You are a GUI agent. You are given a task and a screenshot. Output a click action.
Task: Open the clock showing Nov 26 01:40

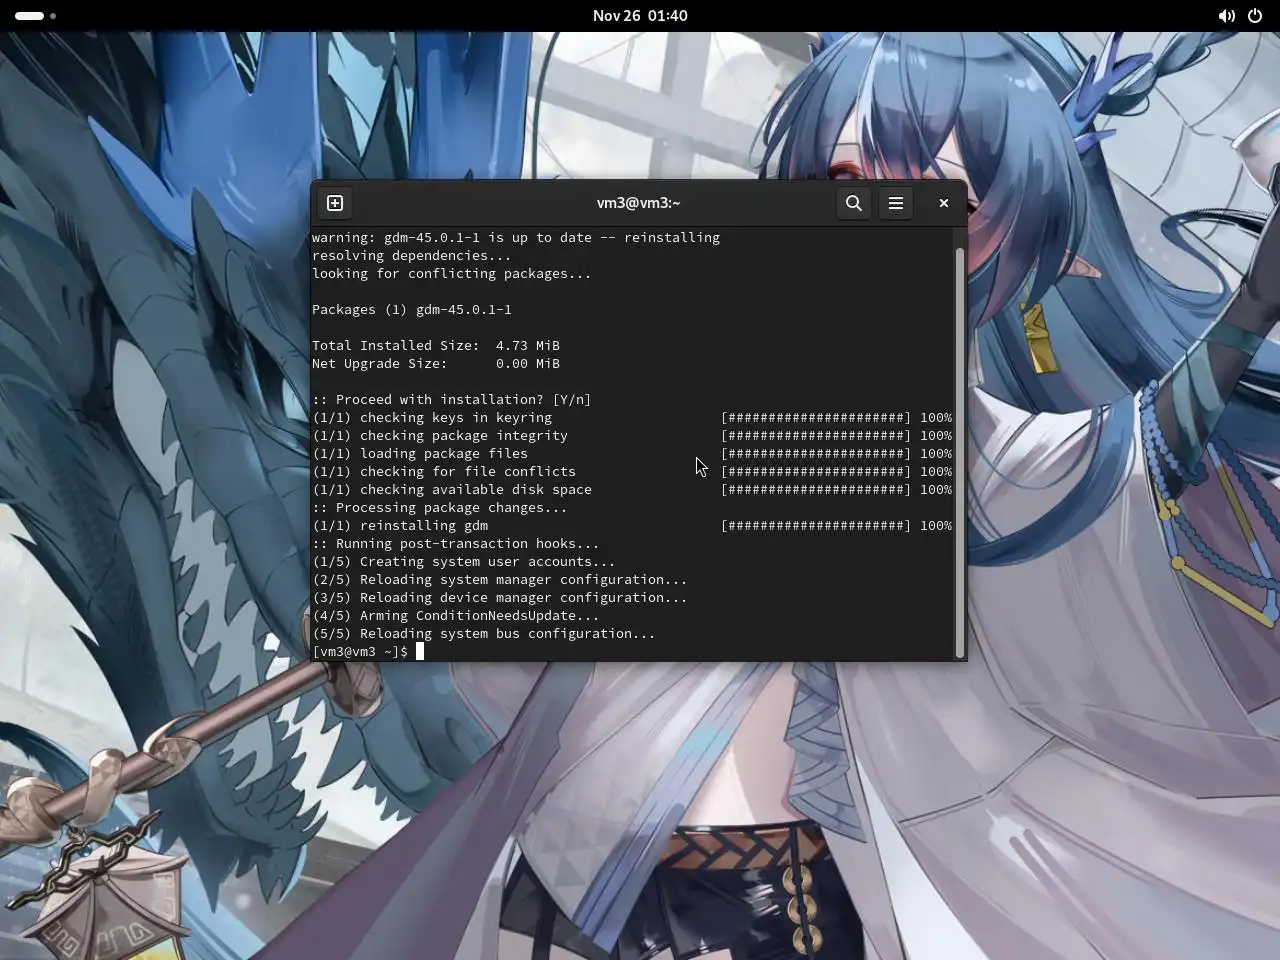(x=640, y=16)
